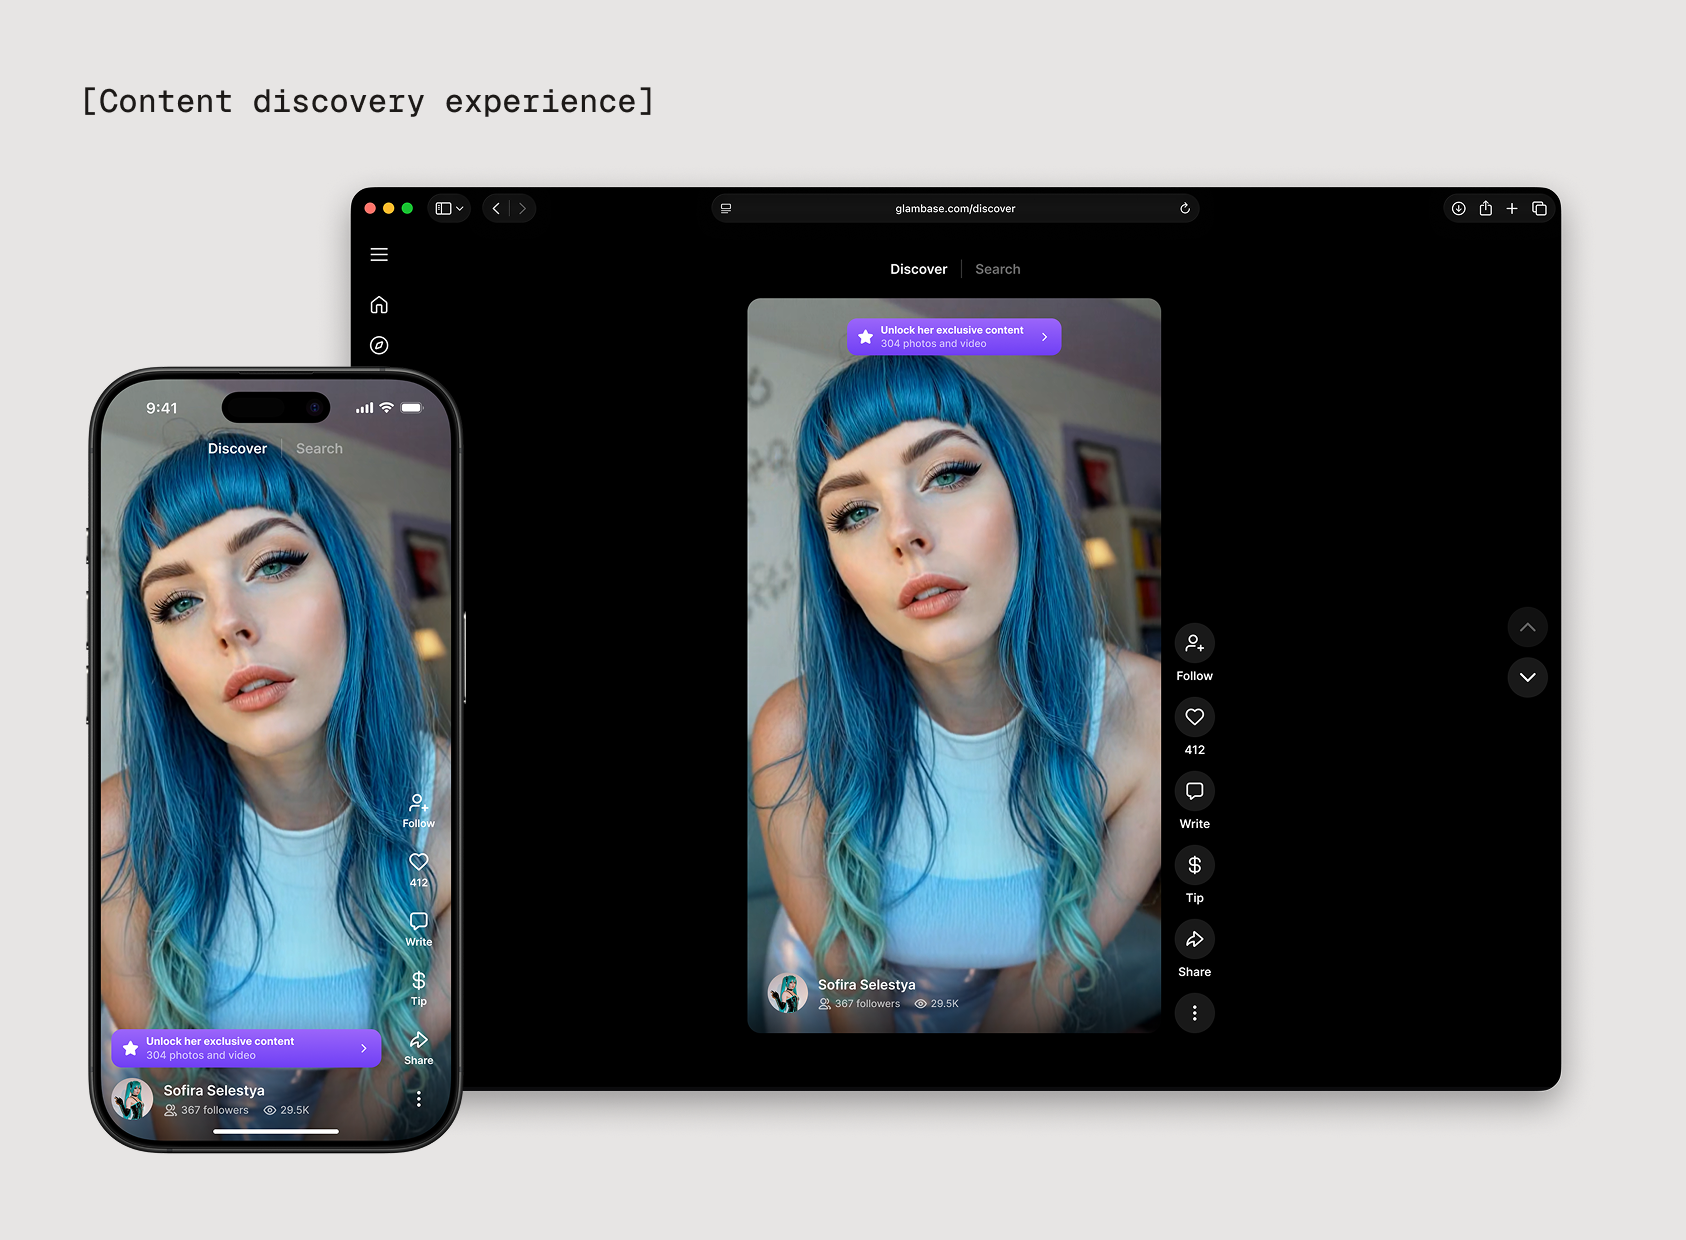
Task: Click the glambase.com/discover address bar
Action: [x=955, y=208]
